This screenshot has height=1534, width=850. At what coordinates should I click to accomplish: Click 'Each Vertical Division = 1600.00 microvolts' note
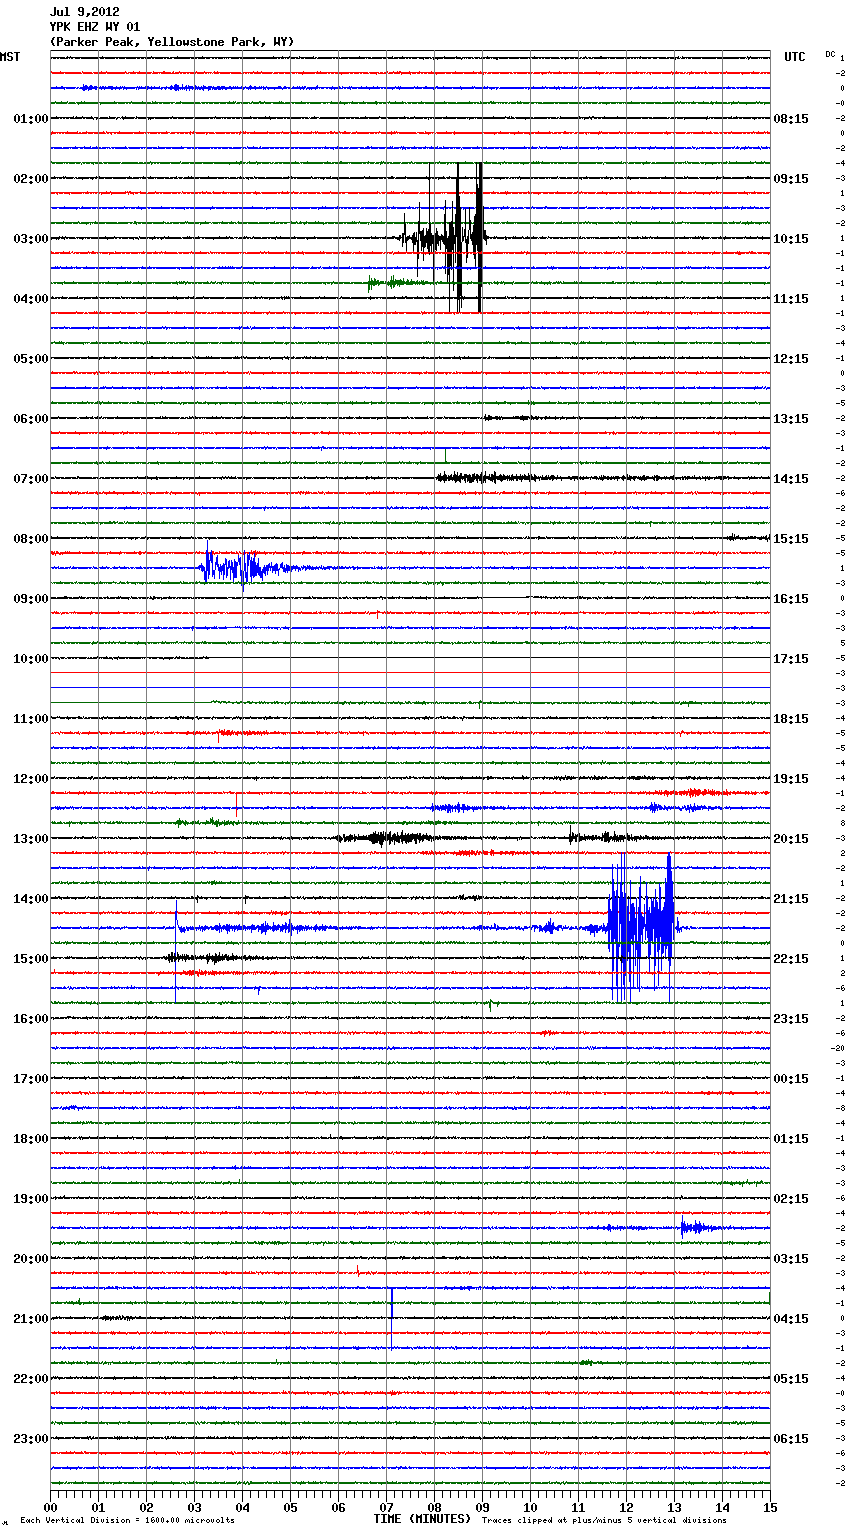[x=127, y=1521]
